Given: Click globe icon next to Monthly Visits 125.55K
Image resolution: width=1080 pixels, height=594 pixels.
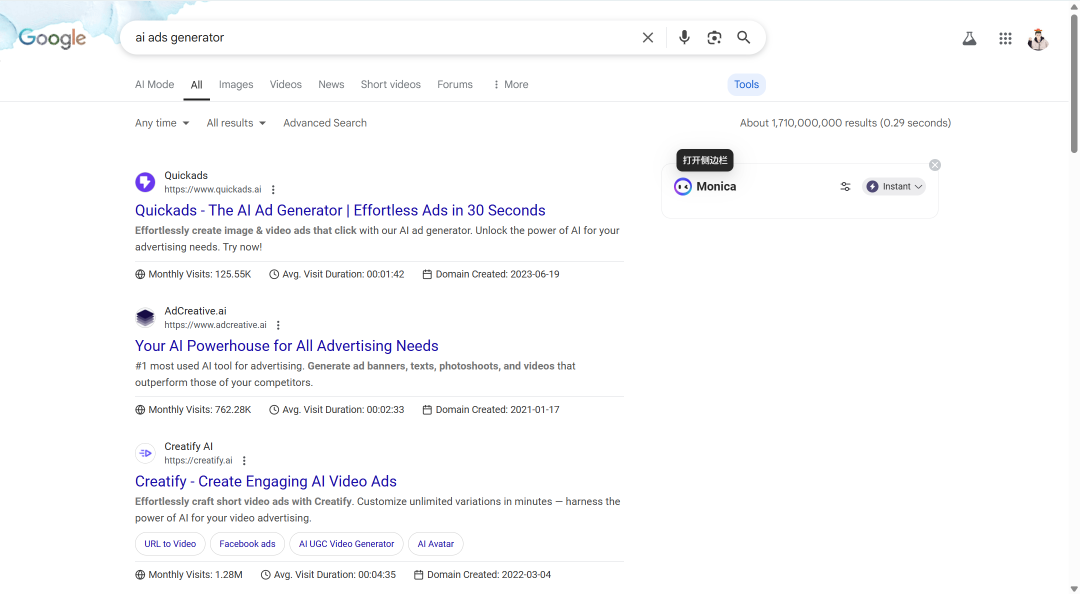Looking at the screenshot, I should [140, 274].
